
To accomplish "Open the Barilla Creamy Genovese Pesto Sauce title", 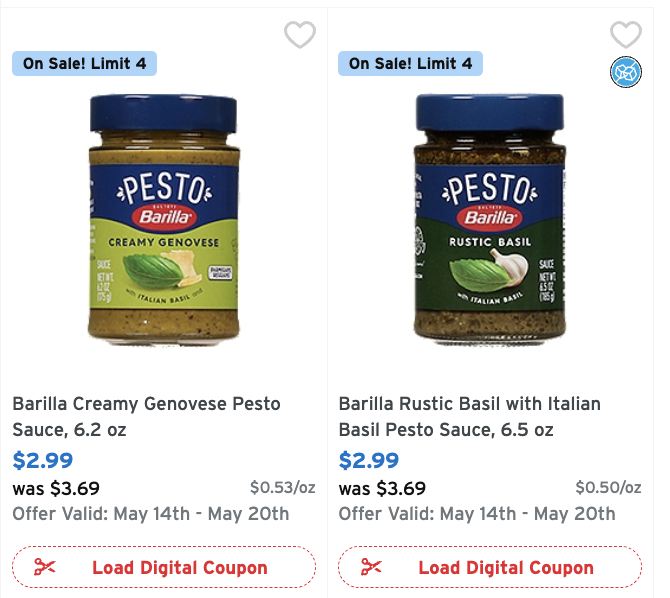I will (x=146, y=417).
